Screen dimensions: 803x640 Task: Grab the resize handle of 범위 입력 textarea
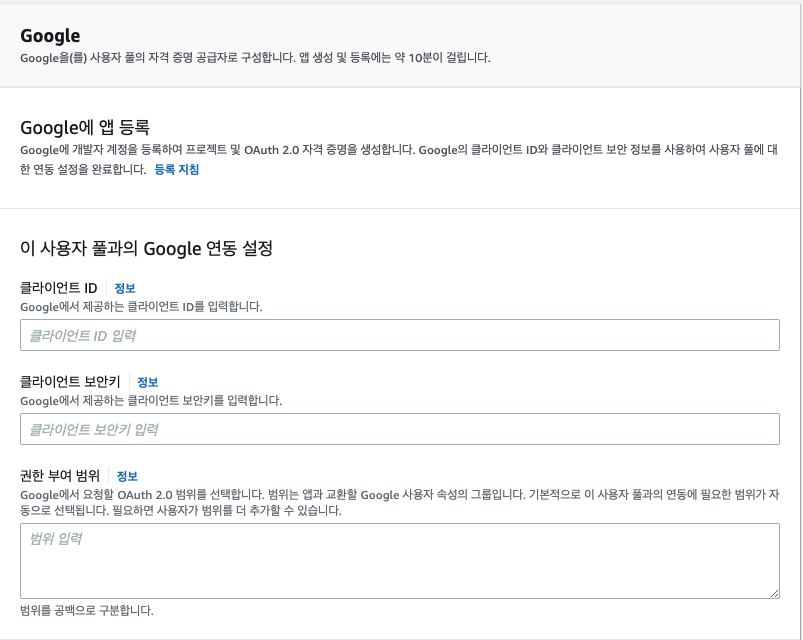(x=774, y=593)
